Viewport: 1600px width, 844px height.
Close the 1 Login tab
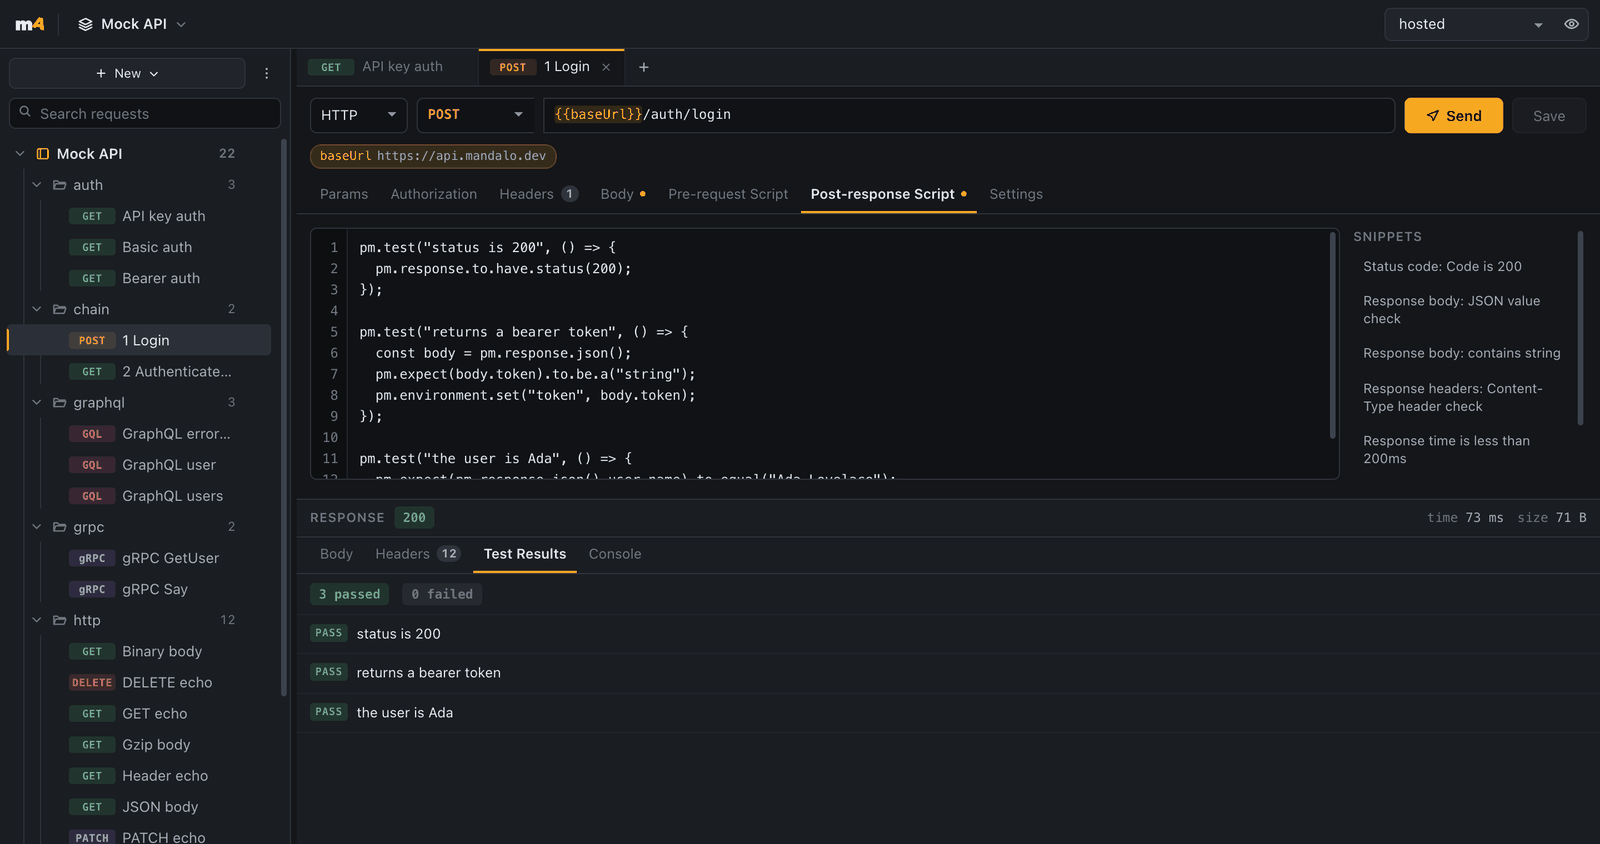[x=606, y=67]
